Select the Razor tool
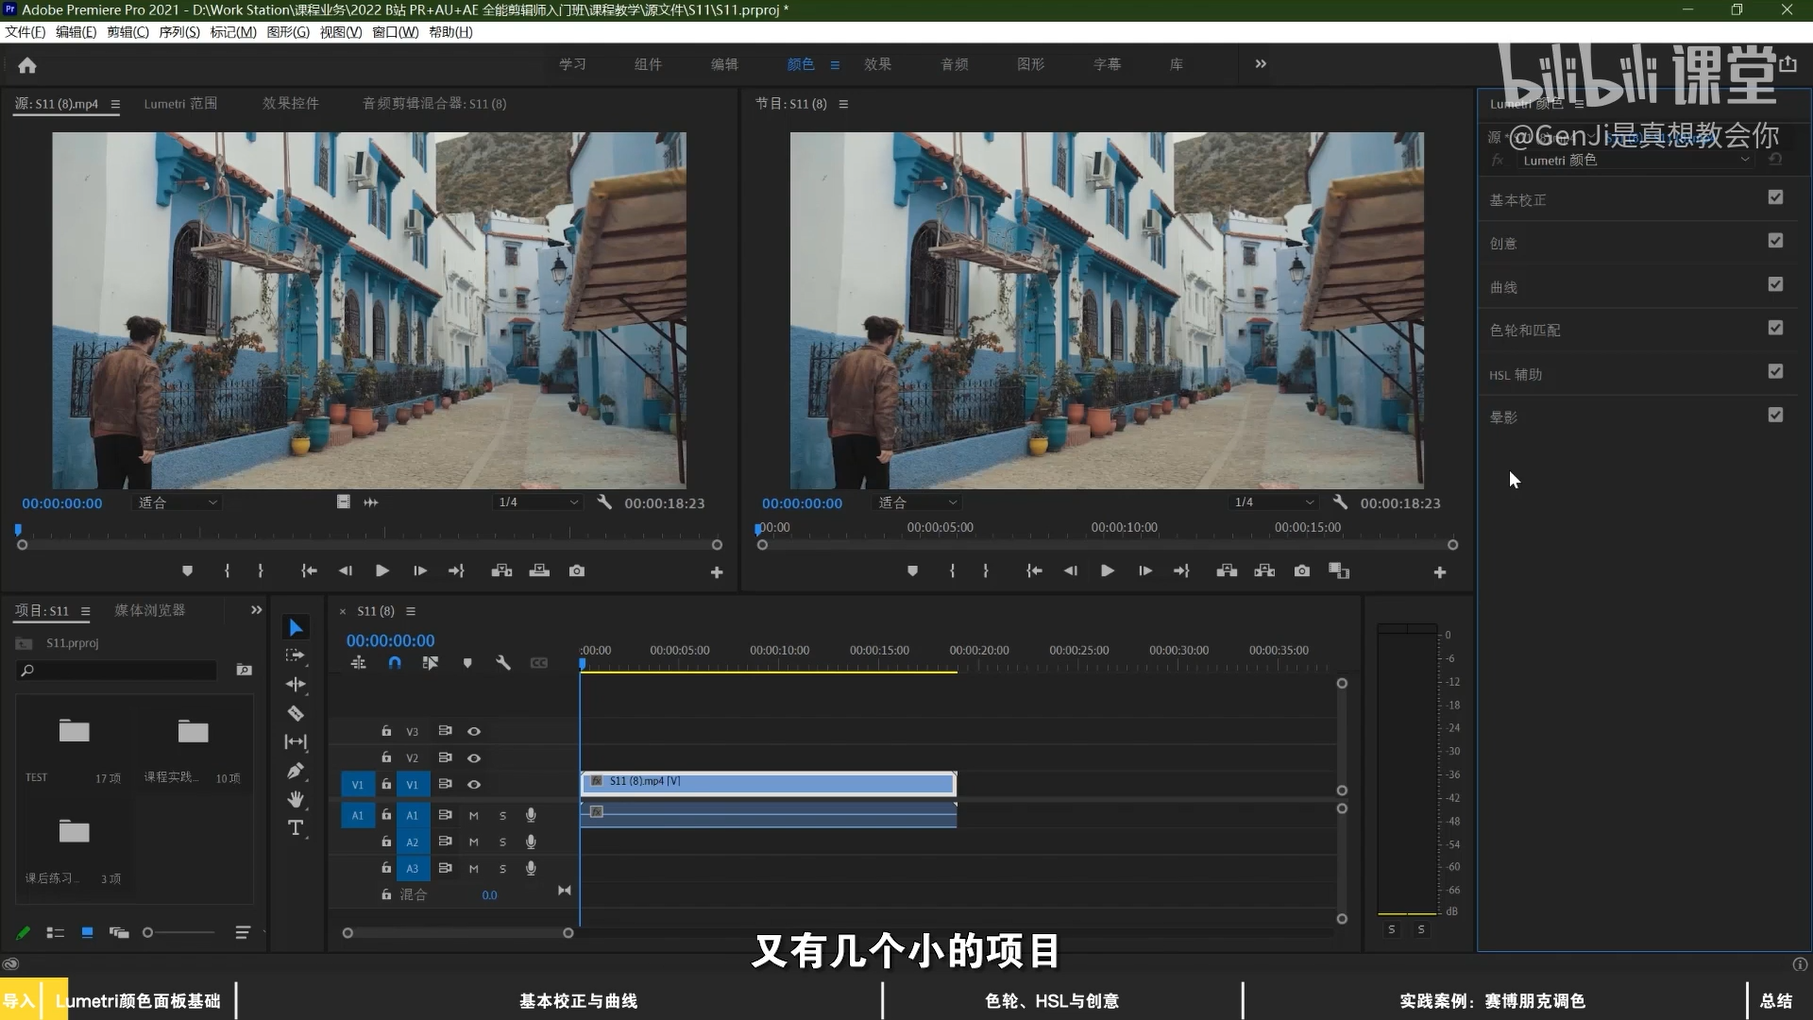This screenshot has height=1020, width=1813. tap(296, 713)
